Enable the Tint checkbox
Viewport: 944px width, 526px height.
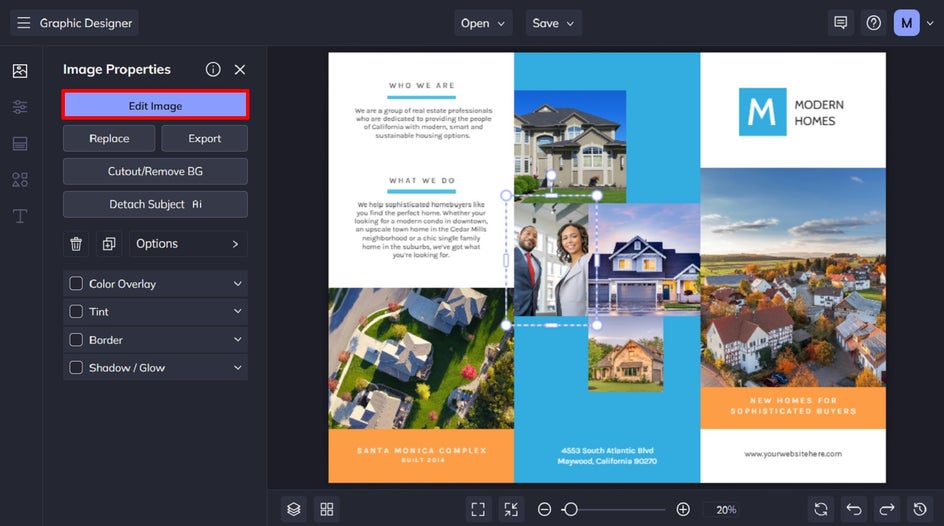click(76, 312)
